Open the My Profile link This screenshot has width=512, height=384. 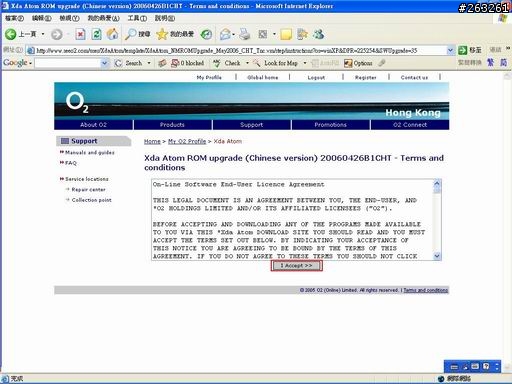[x=209, y=77]
